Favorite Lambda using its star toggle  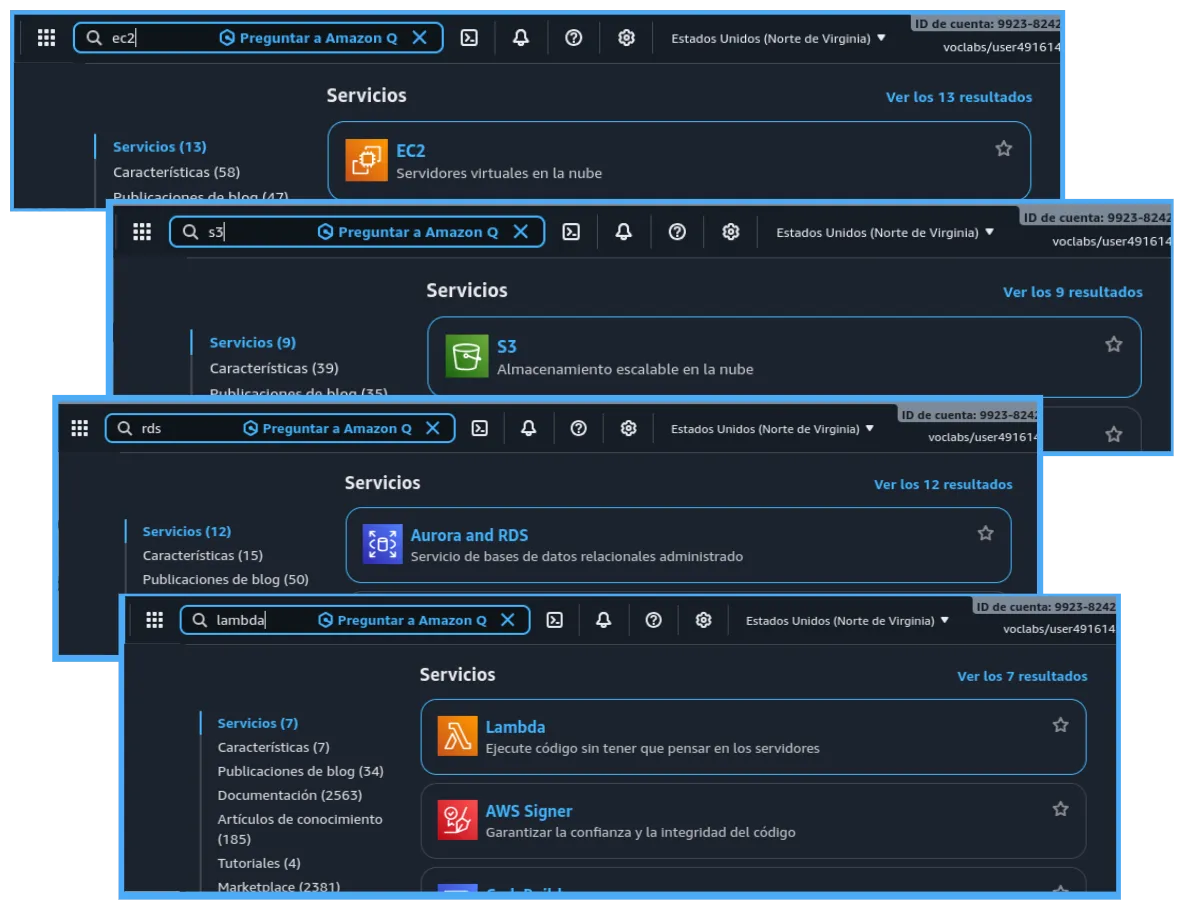[x=1060, y=725]
